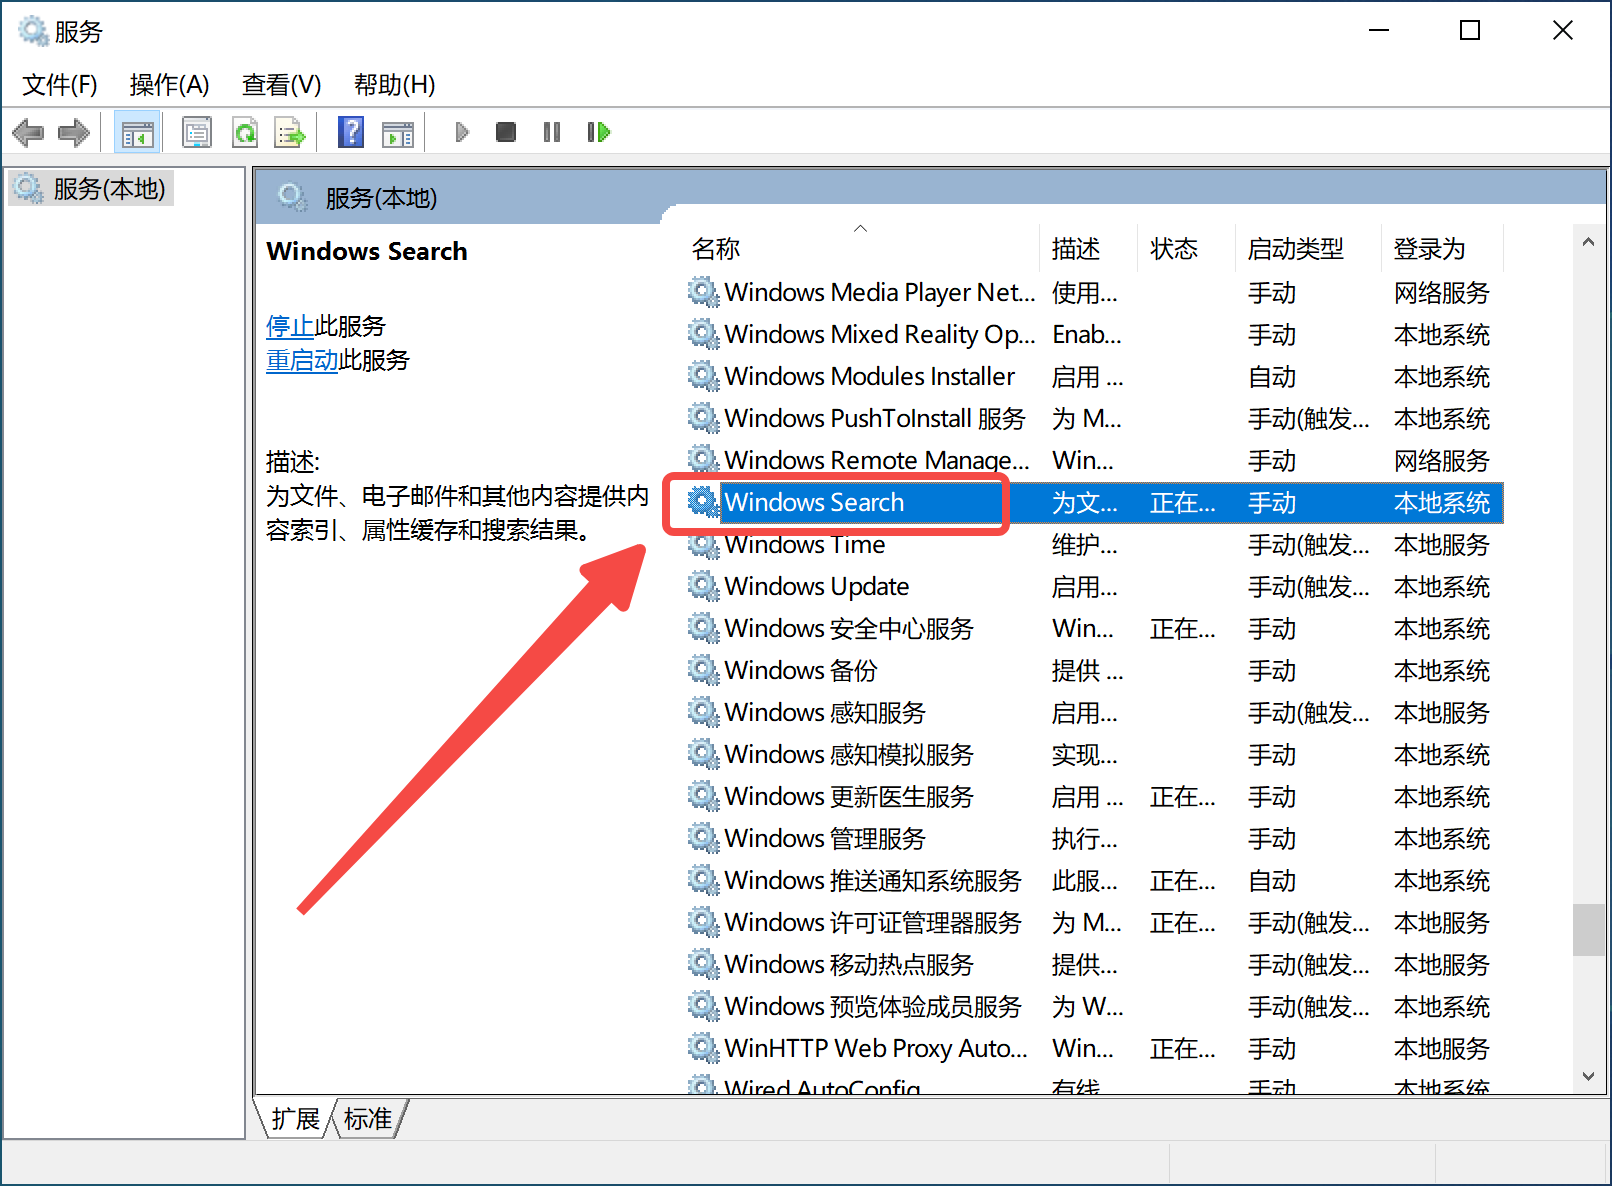Stop the service with the square icon
The image size is (1612, 1186).
(505, 131)
